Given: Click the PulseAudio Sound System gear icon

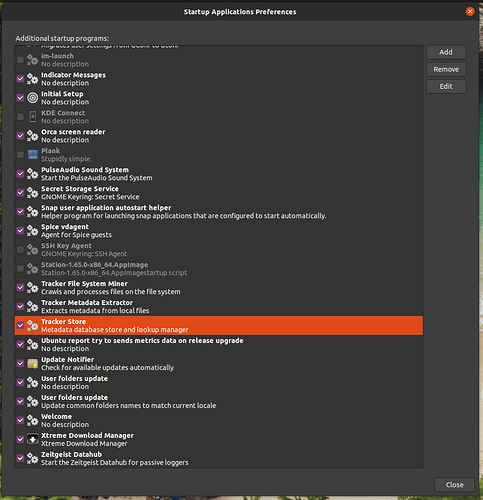Looking at the screenshot, I should point(32,174).
